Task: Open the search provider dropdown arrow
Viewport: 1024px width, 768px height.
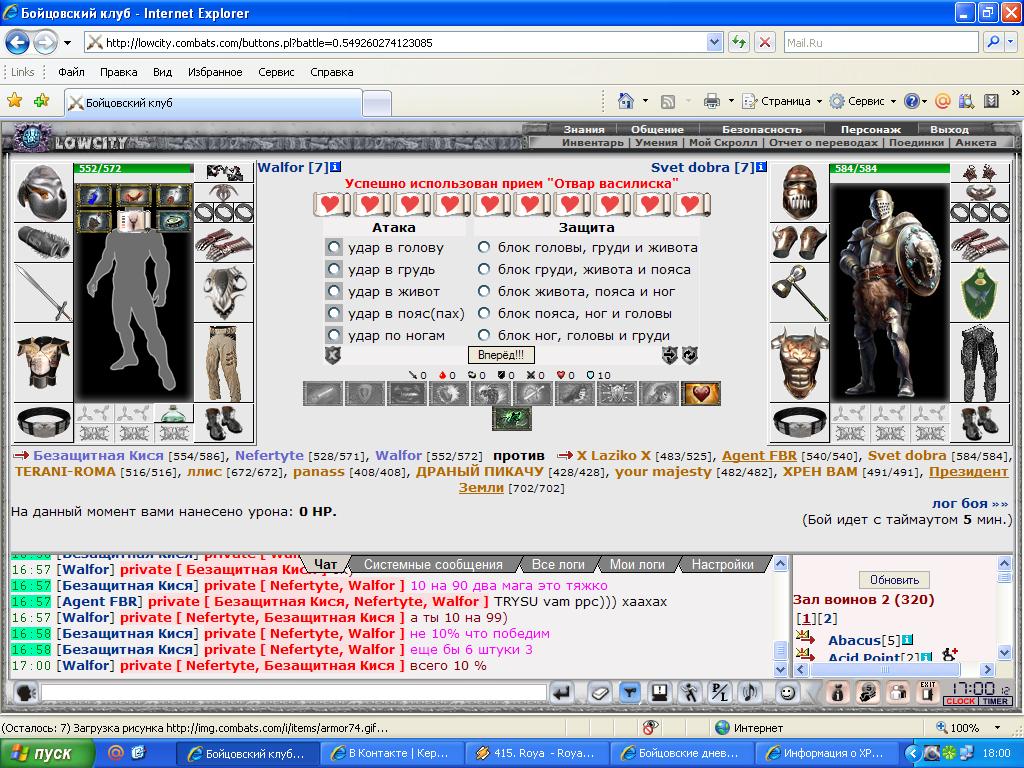Action: click(1011, 43)
